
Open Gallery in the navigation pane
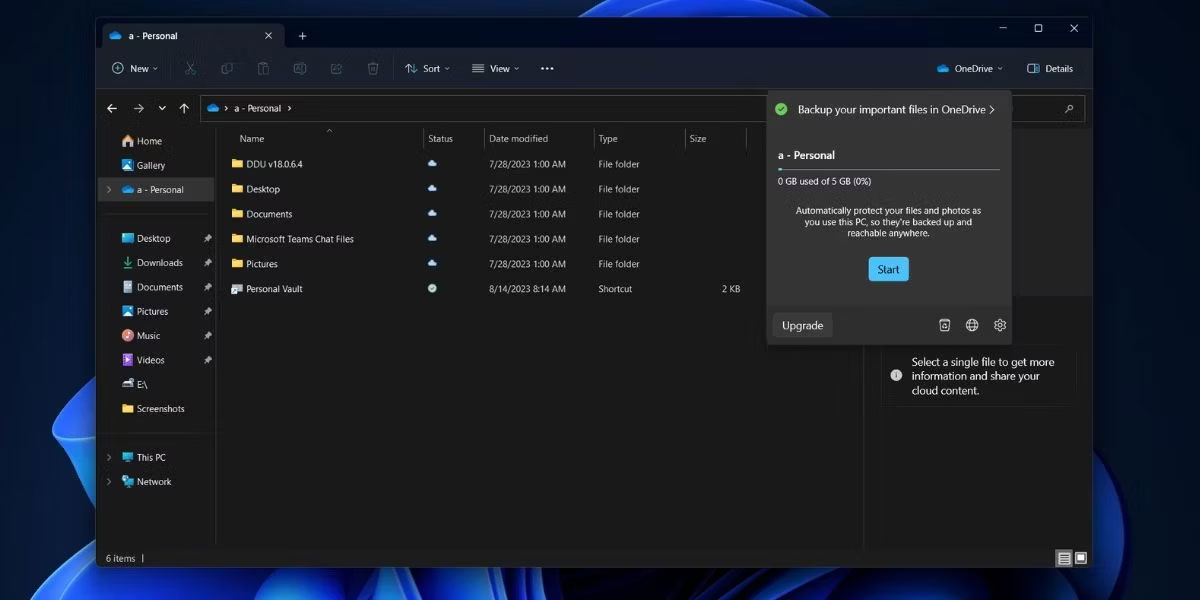pyautogui.click(x=143, y=165)
